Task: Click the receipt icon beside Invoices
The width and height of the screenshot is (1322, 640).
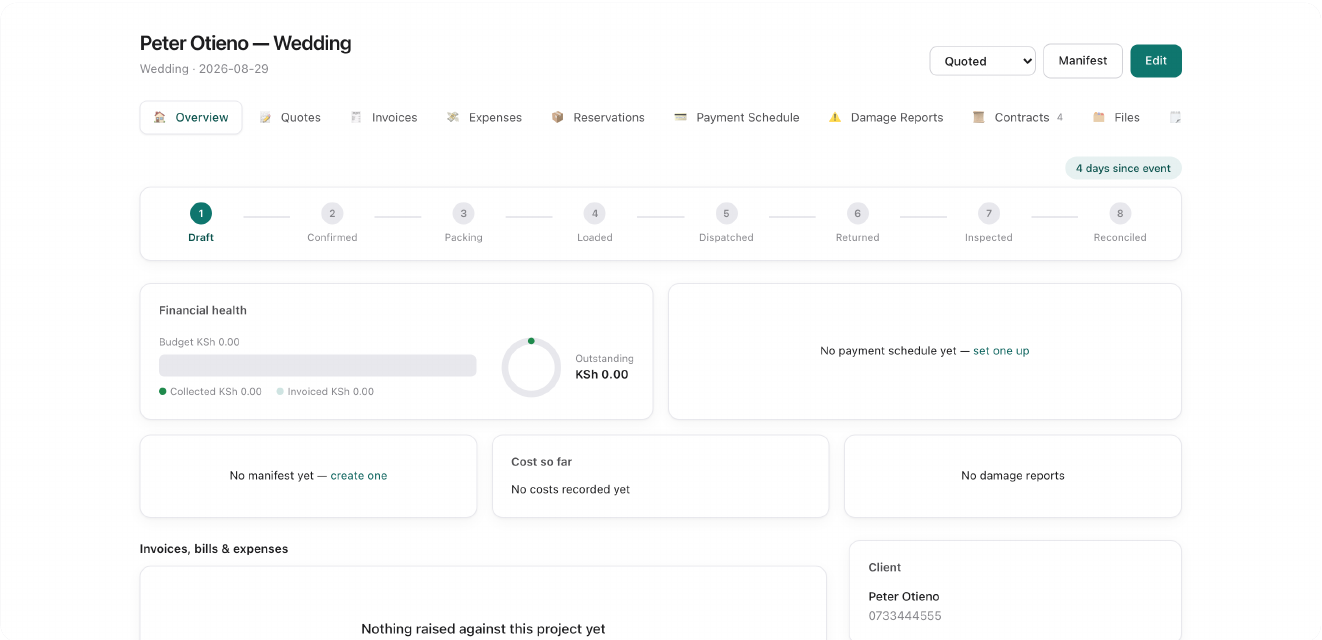Action: (356, 117)
